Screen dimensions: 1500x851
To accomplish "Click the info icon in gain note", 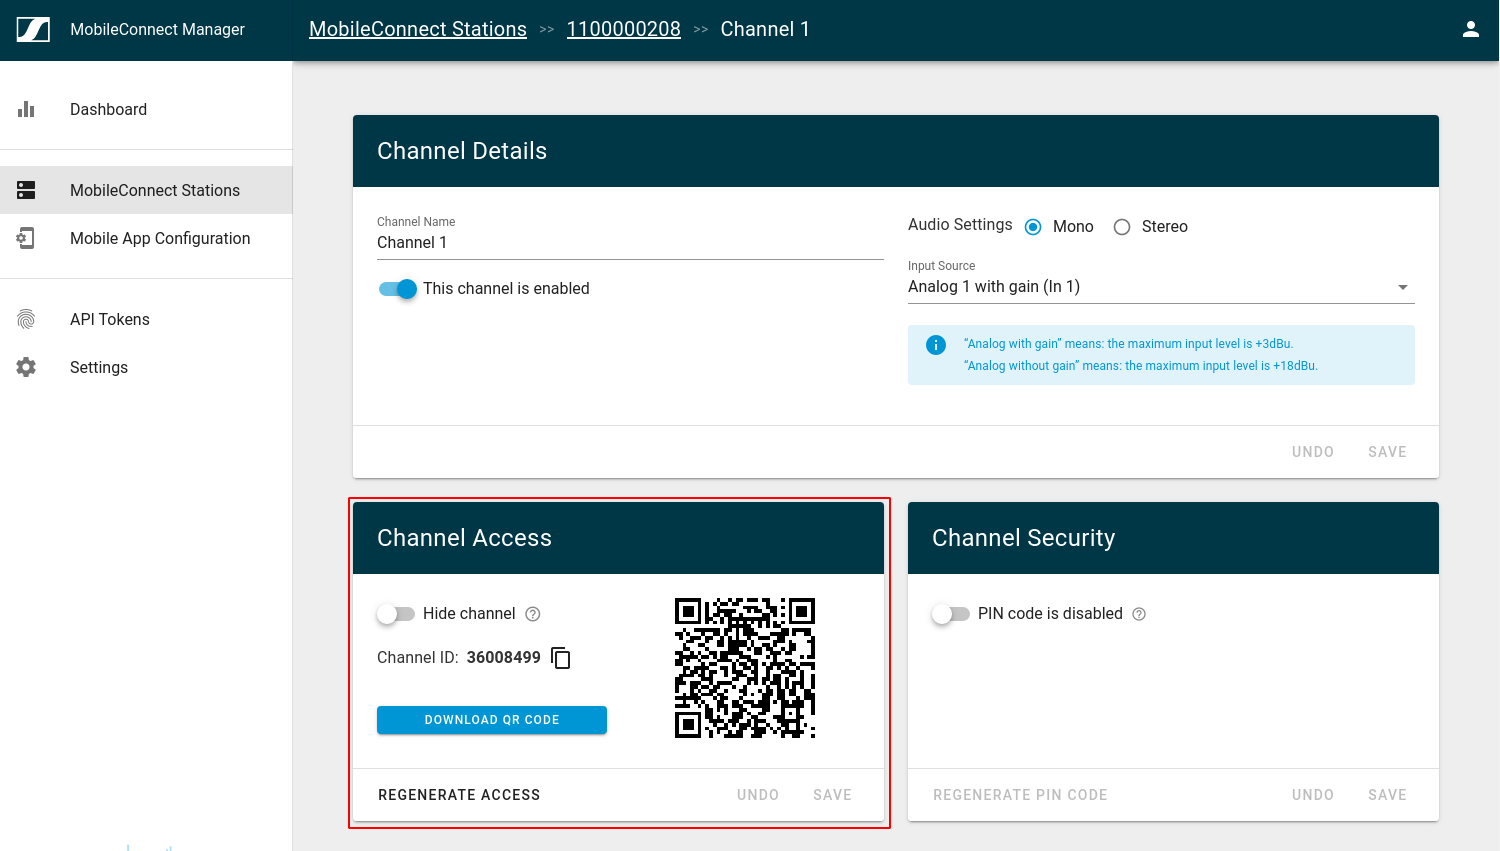I will (x=936, y=345).
